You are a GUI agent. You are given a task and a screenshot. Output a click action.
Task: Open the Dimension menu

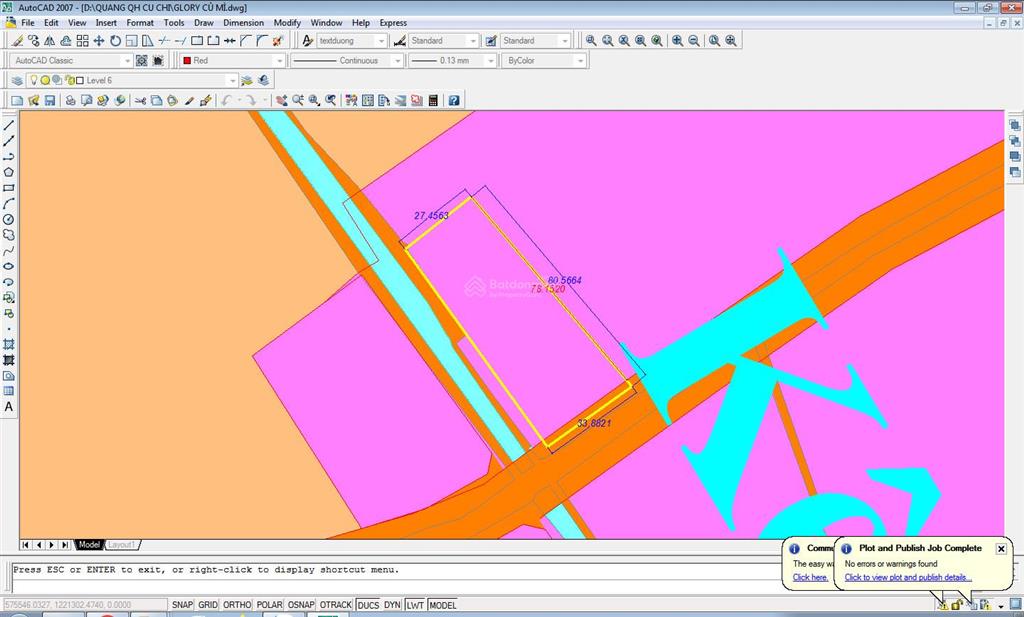(x=243, y=22)
